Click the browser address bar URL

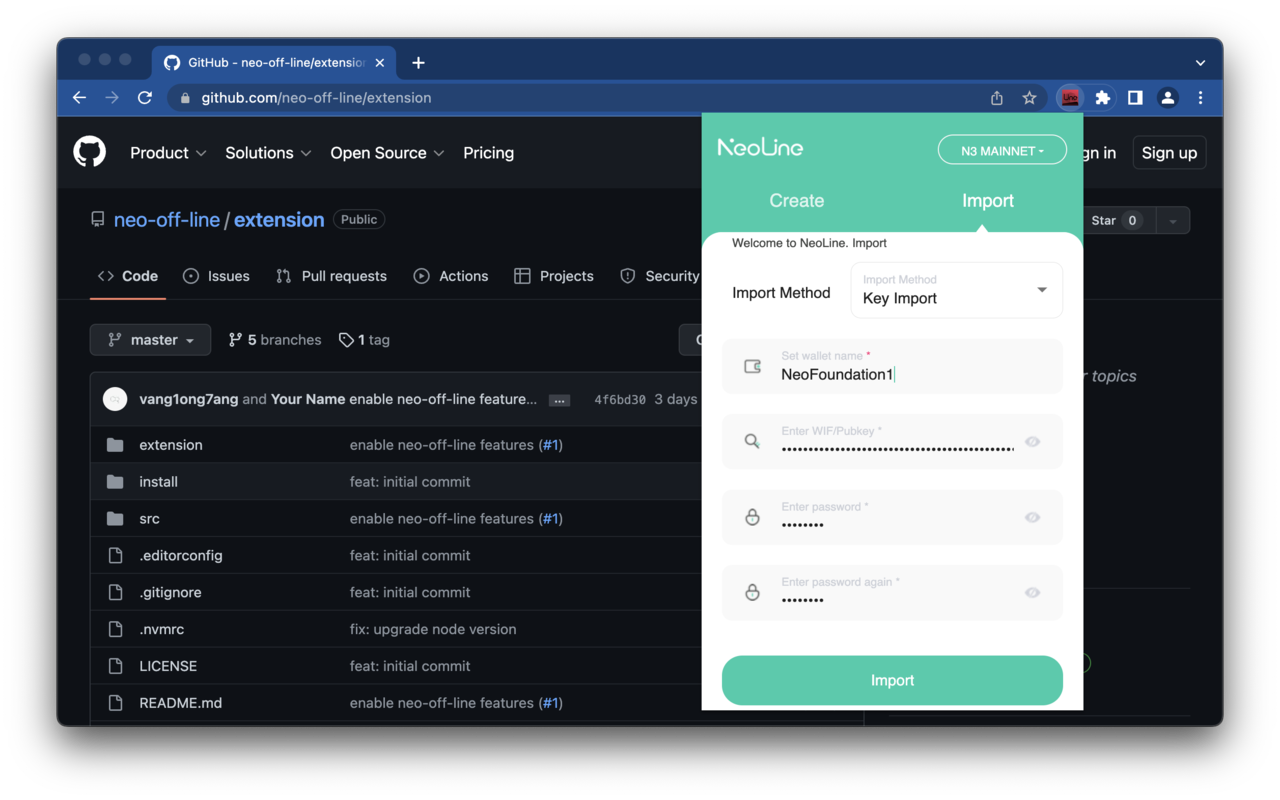coord(316,98)
